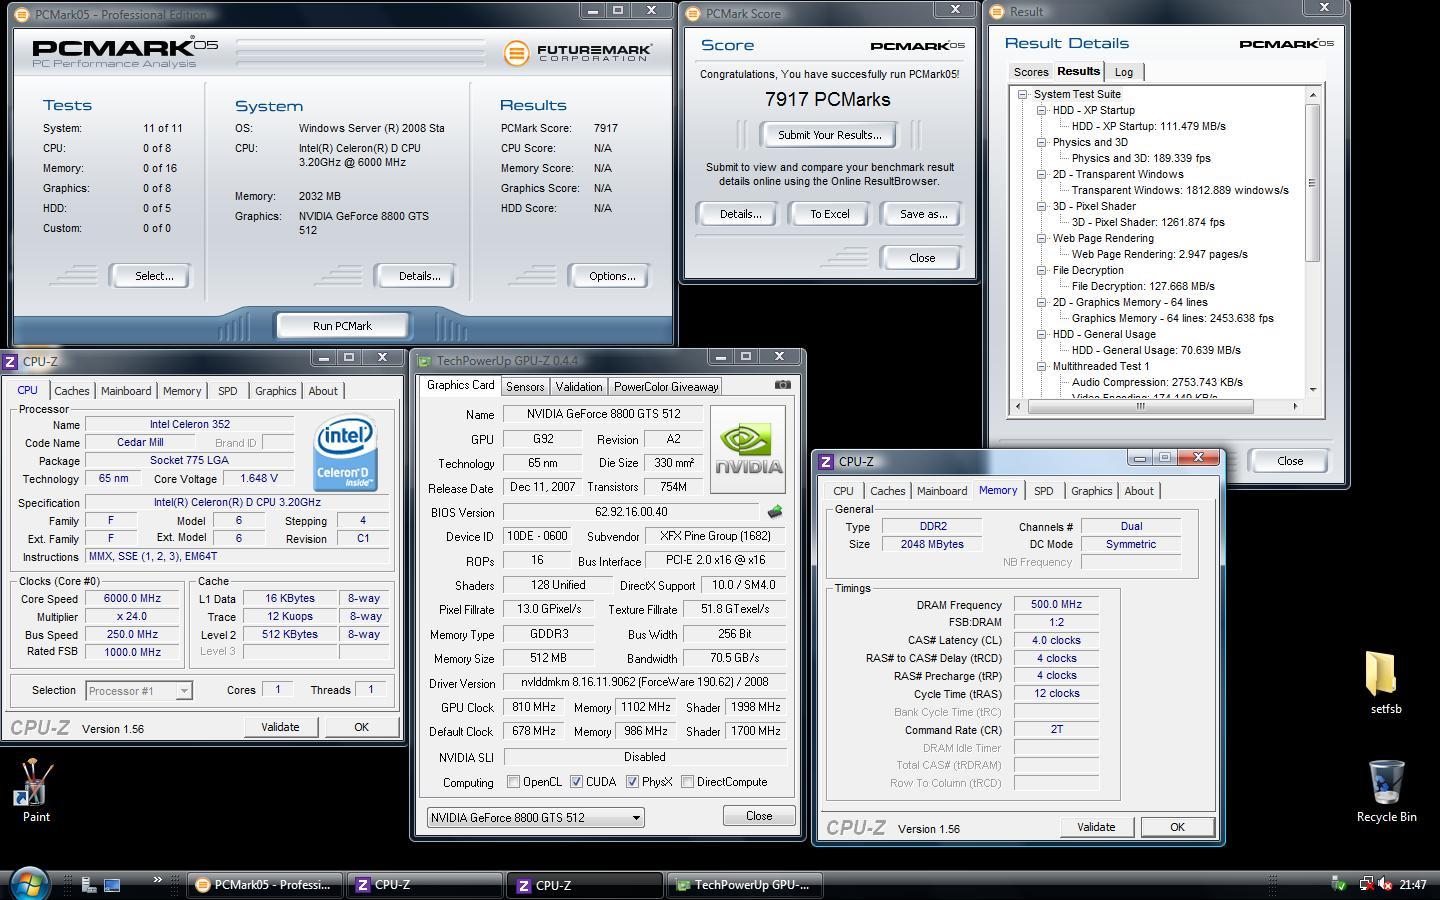Viewport: 1440px width, 900px height.
Task: Switch to TechPowerUp GPU-Z taskbar button
Action: point(745,885)
